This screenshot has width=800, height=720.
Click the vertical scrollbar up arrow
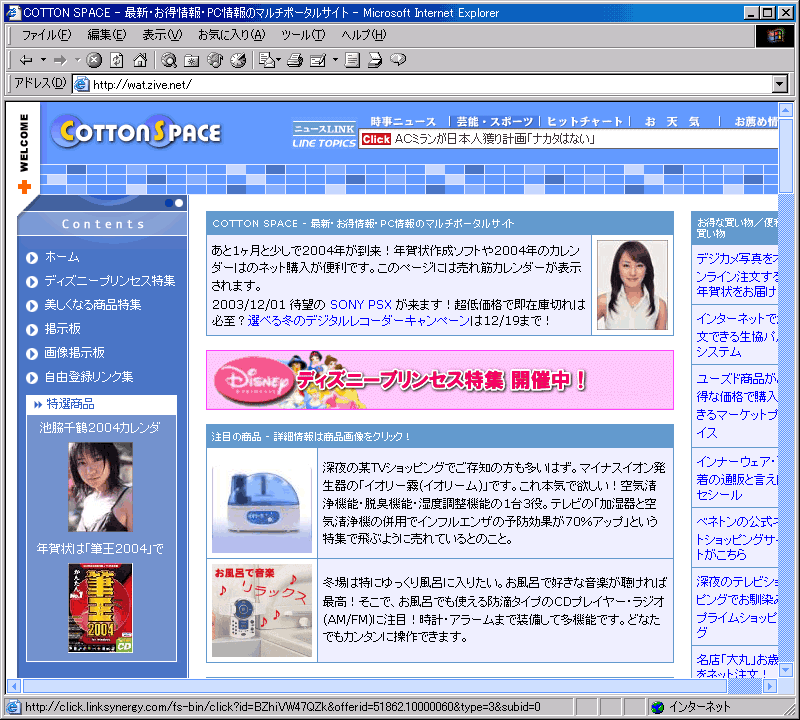click(786, 109)
